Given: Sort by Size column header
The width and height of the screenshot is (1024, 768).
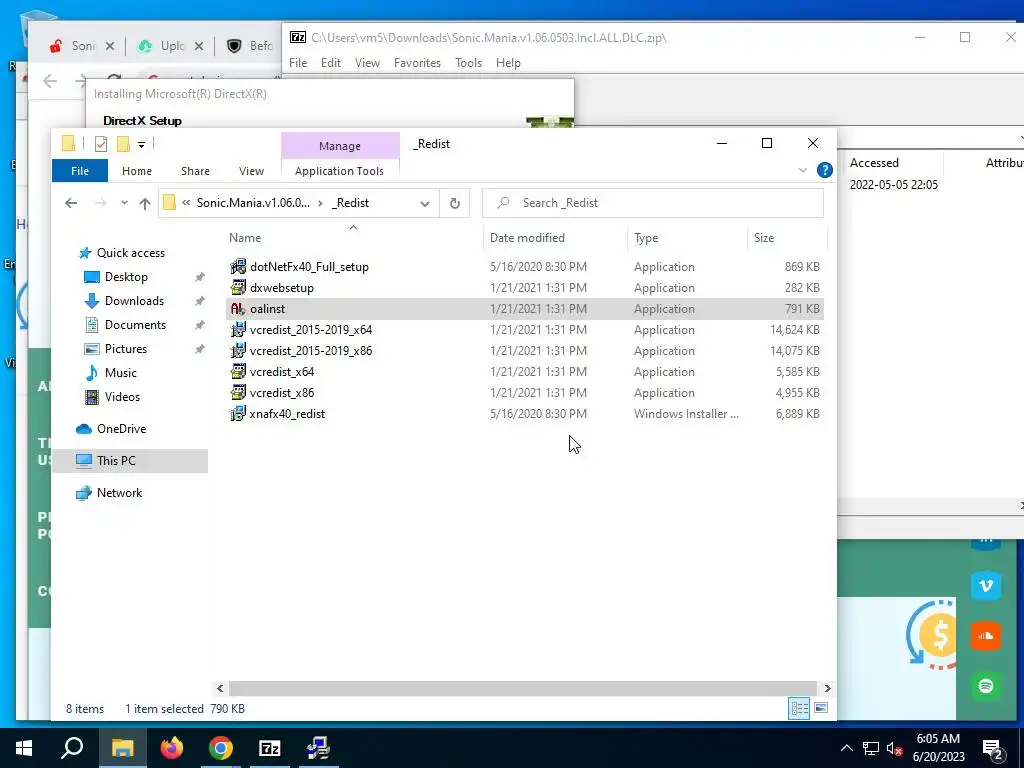Looking at the screenshot, I should pos(787,238).
